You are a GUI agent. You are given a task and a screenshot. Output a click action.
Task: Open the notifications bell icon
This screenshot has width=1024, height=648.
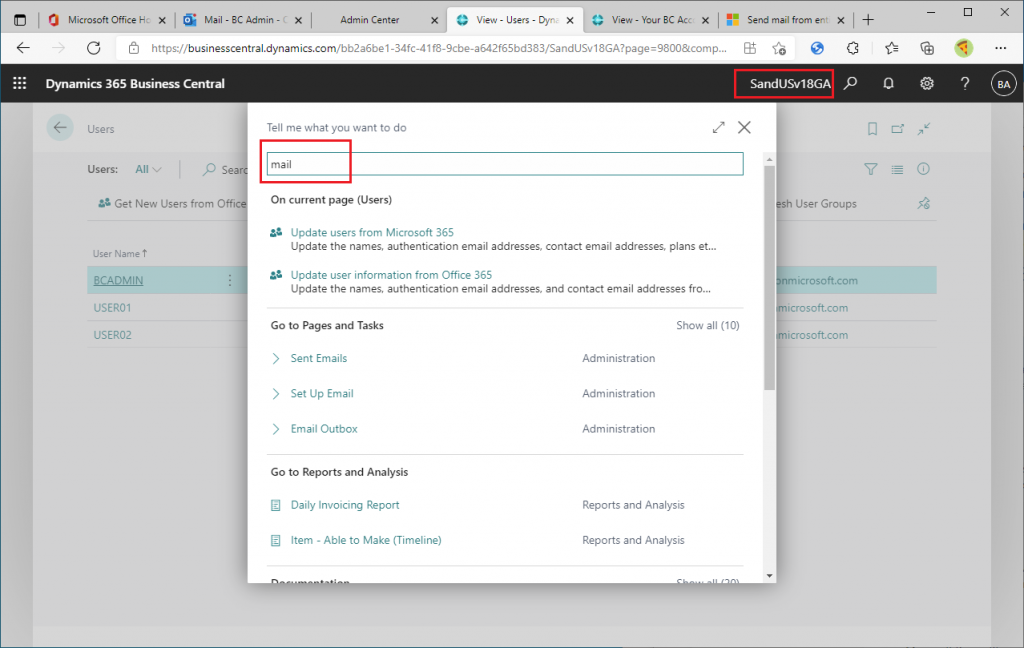click(888, 84)
